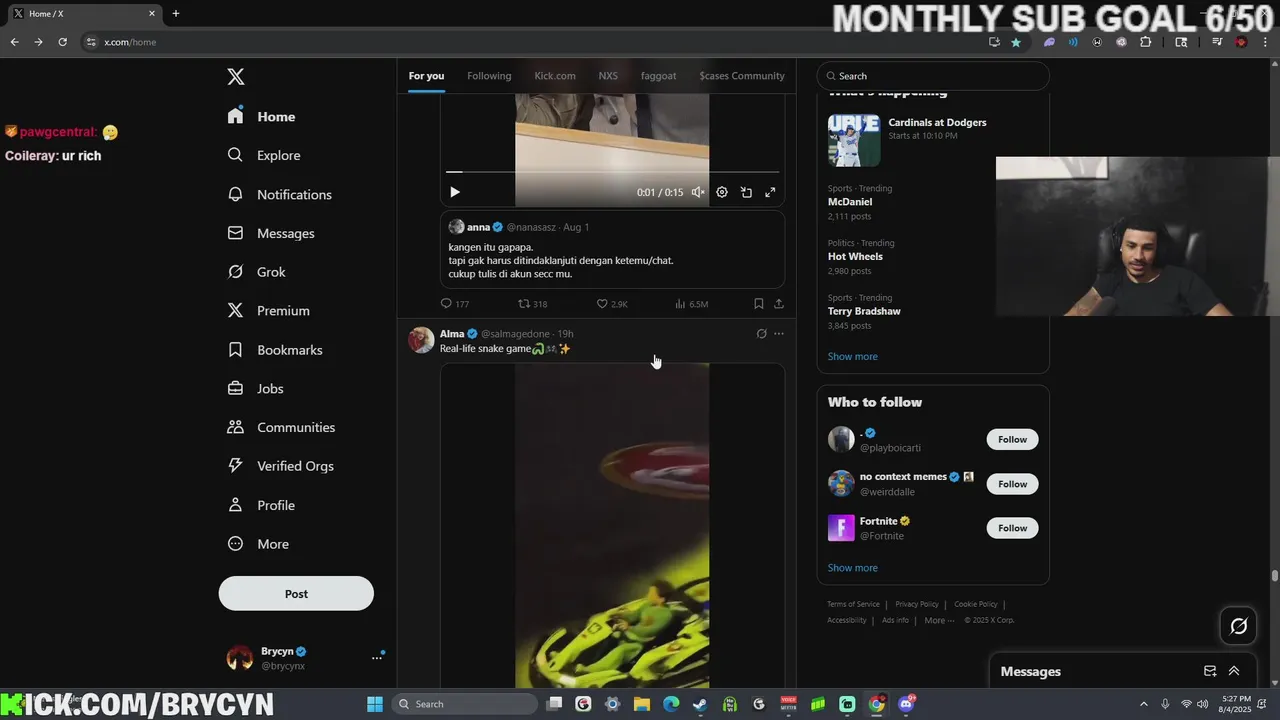Switch to the Kick.com tab
The height and width of the screenshot is (720, 1280).
pos(555,76)
